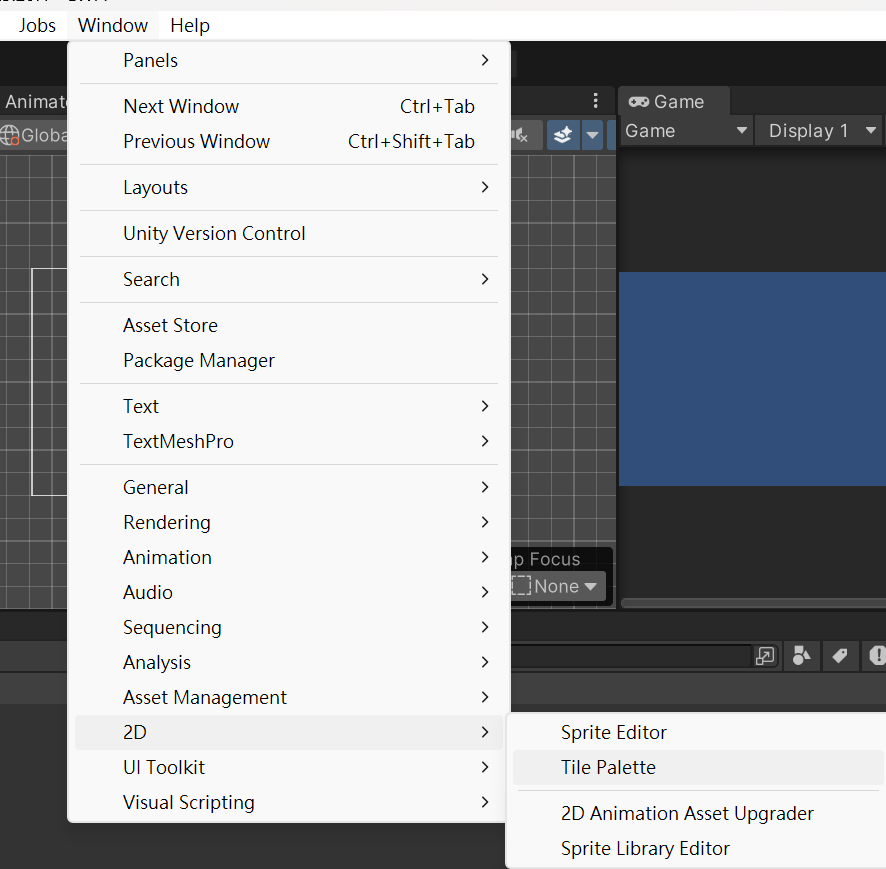Open the Help menu
The image size is (886, 869).
pos(190,25)
